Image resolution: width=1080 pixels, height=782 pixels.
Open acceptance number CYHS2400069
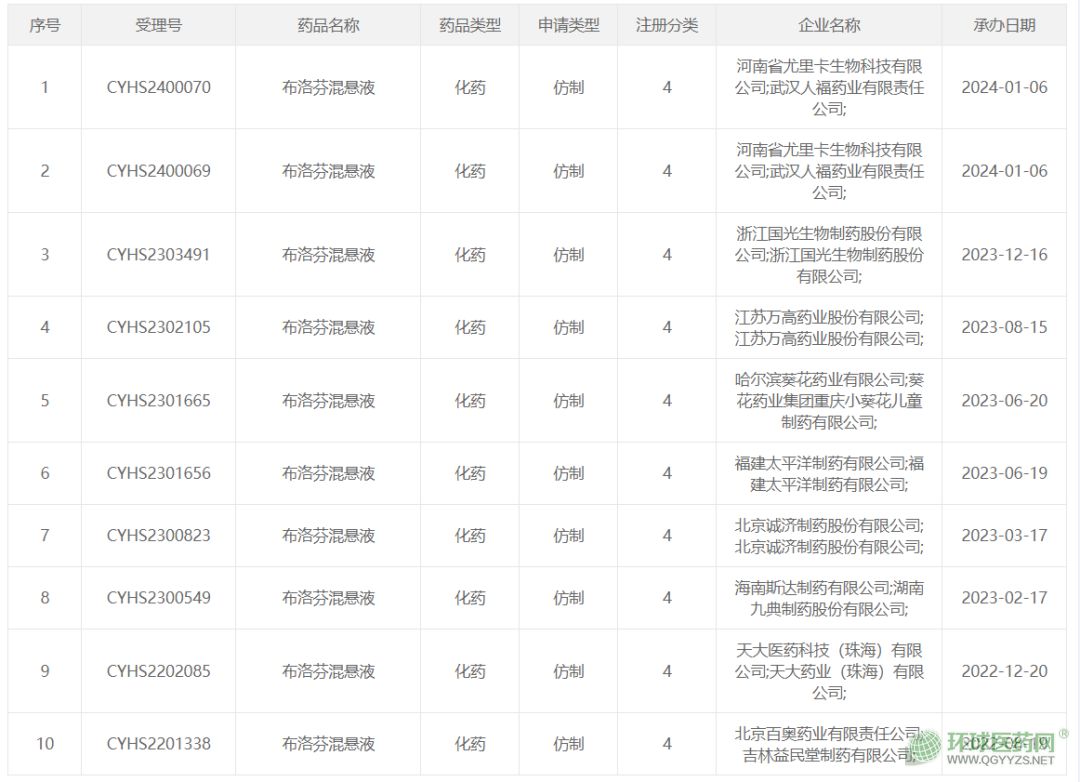158,171
